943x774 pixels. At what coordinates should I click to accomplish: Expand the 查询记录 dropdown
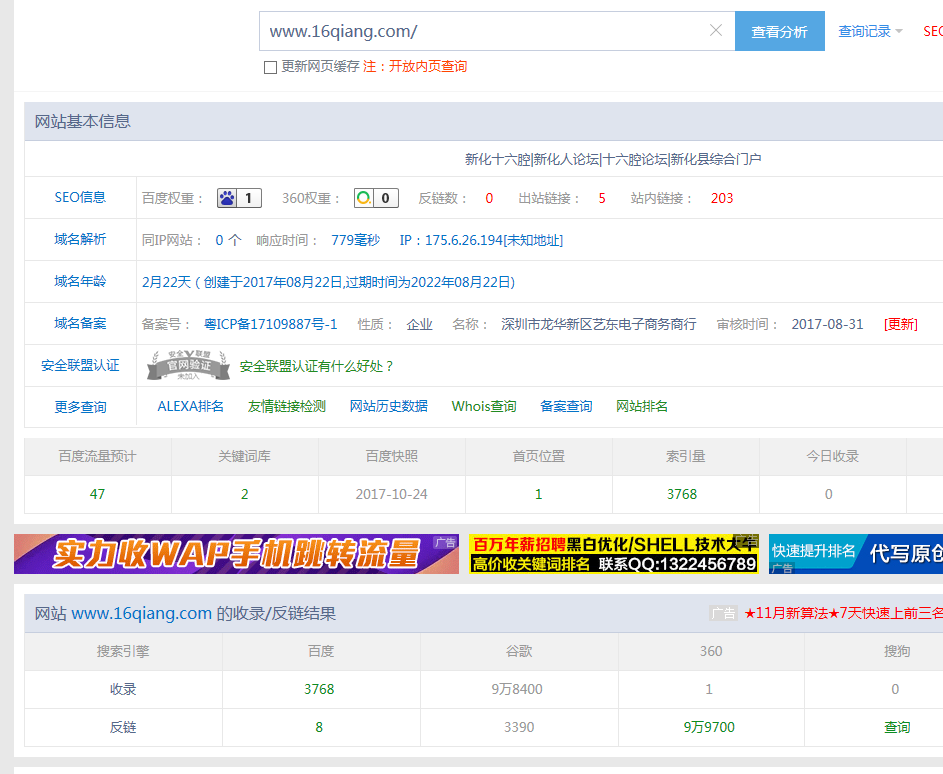point(870,32)
